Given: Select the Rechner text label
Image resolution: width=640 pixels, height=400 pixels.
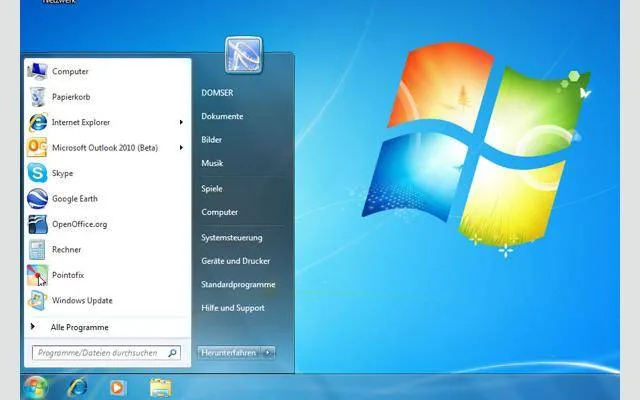Looking at the screenshot, I should pyautogui.click(x=67, y=249).
